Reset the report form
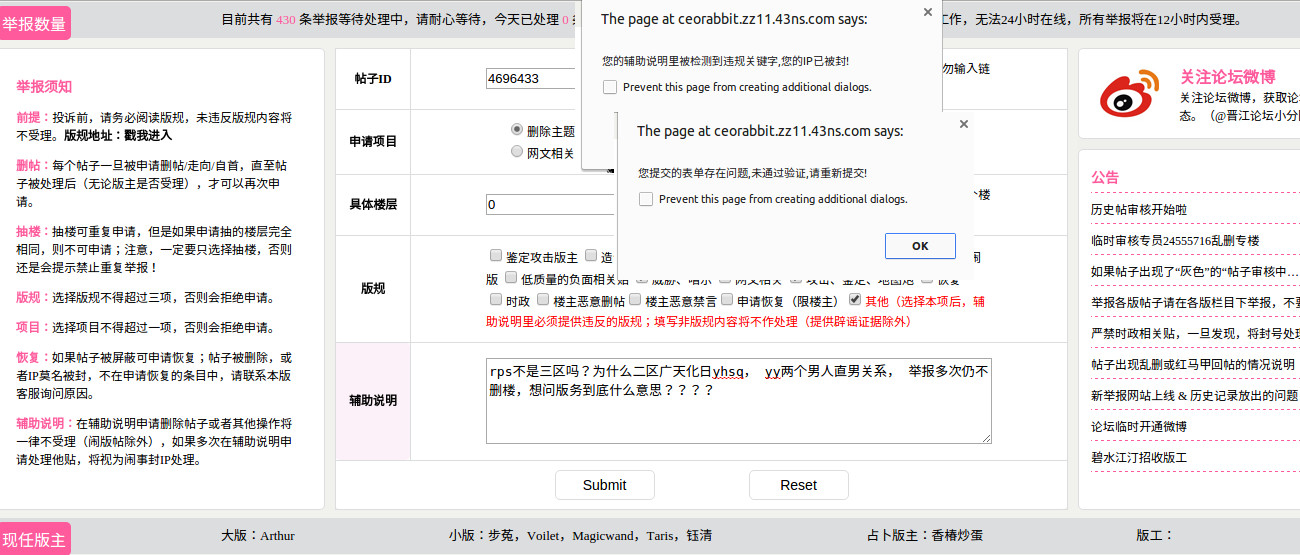Image resolution: width=1300 pixels, height=555 pixels. pyautogui.click(x=799, y=485)
